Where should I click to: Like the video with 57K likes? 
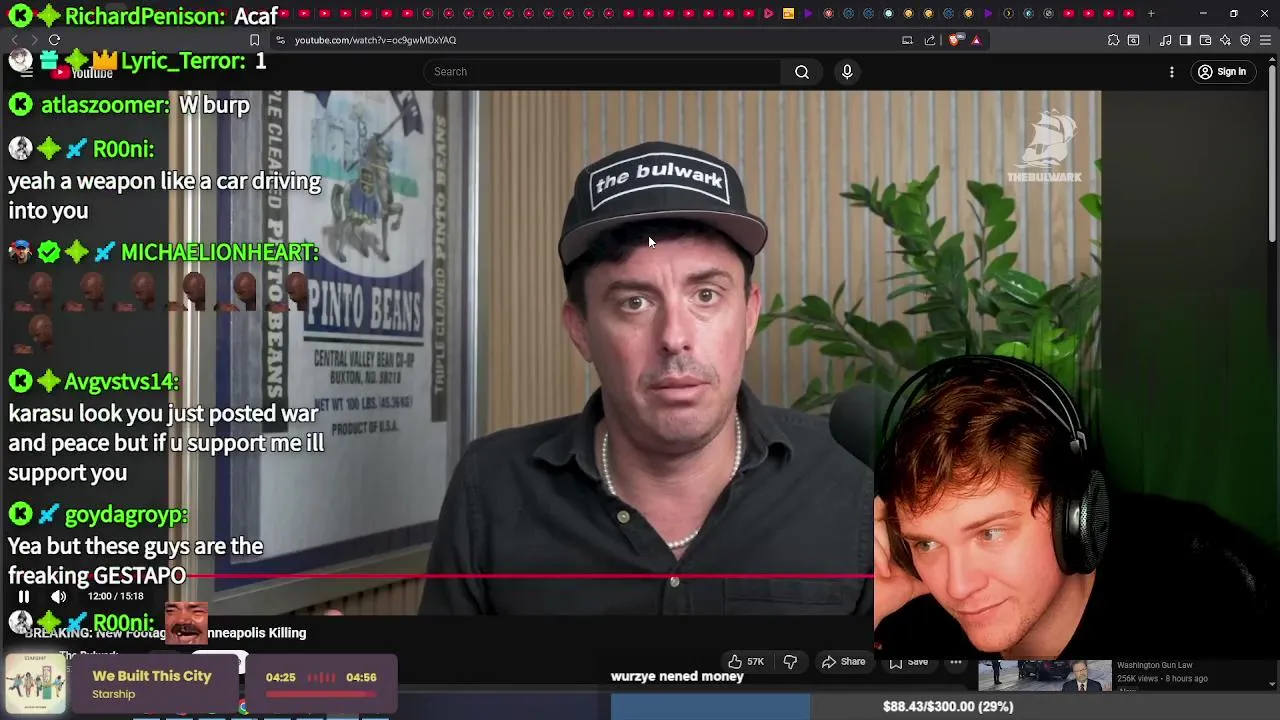[x=746, y=661]
